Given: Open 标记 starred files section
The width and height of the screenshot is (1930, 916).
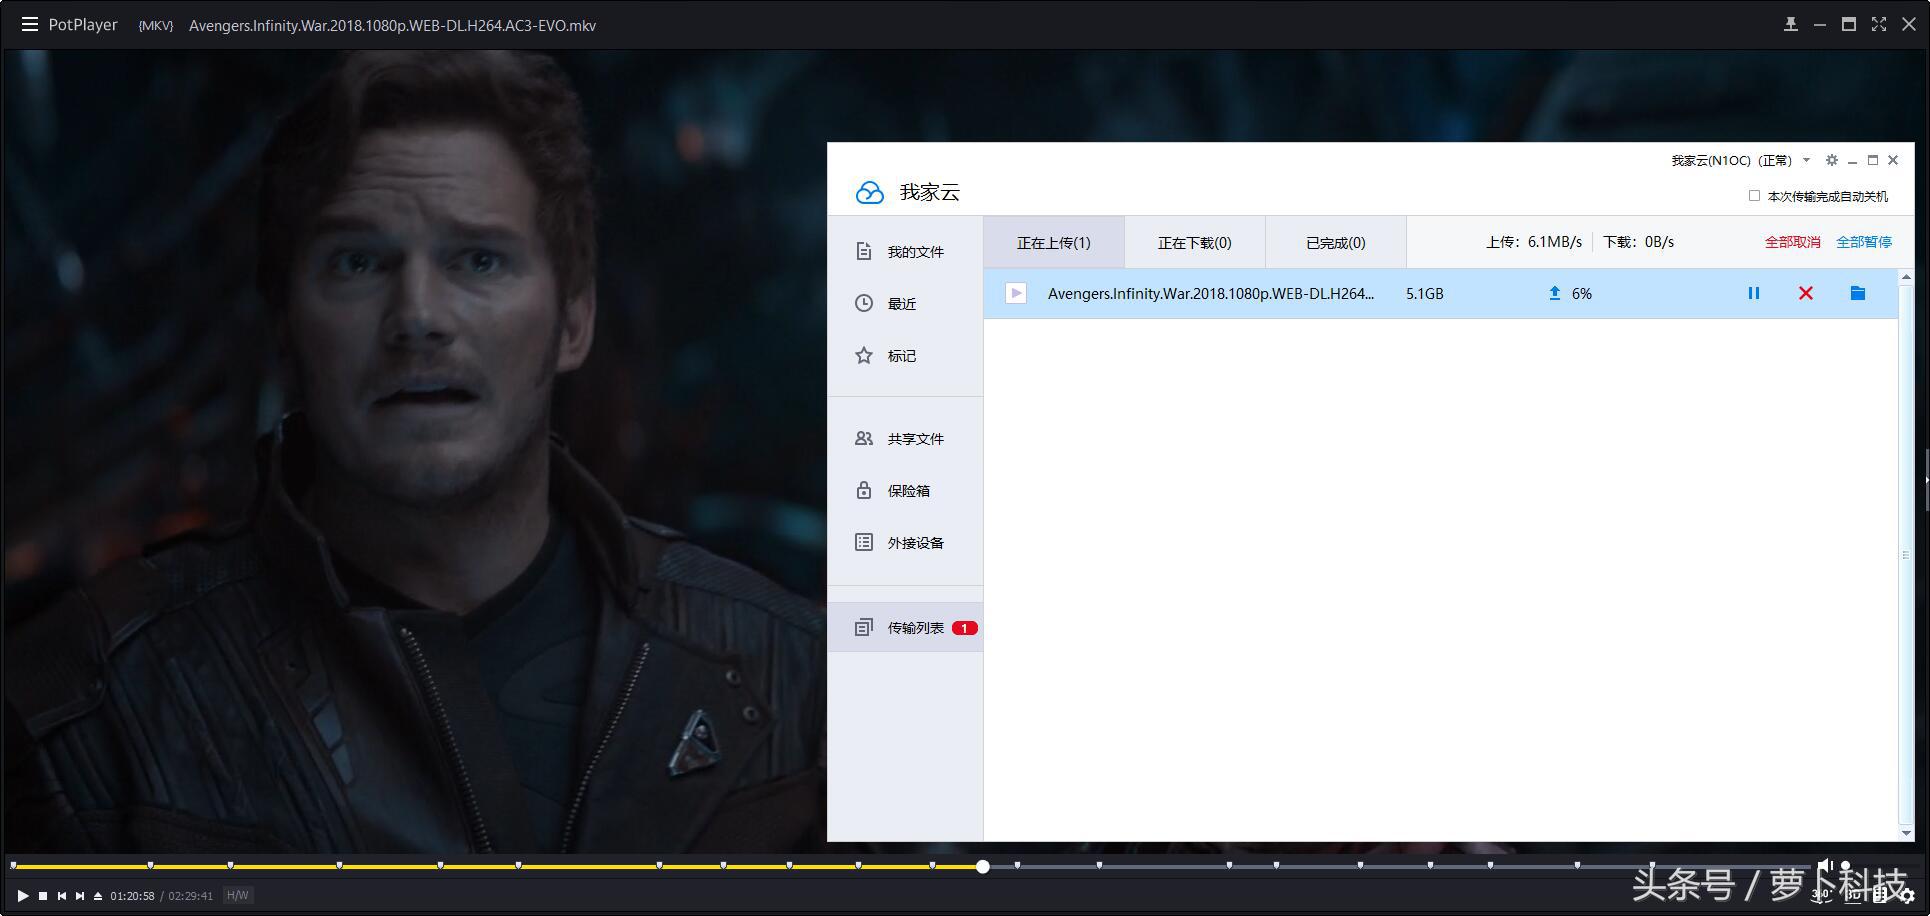Looking at the screenshot, I should pos(901,355).
